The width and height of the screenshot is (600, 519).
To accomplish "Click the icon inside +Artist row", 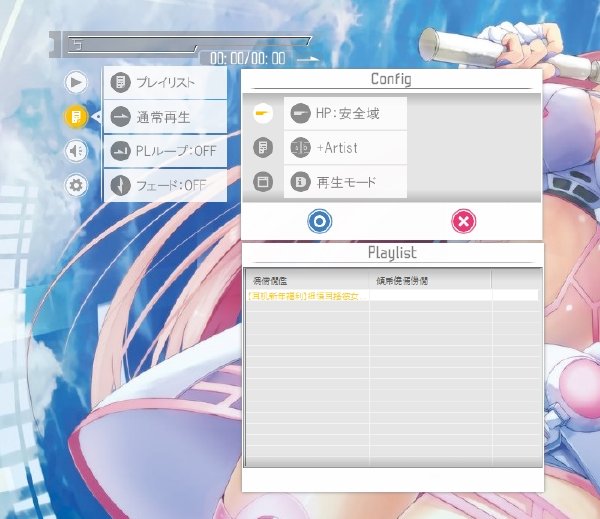I will pyautogui.click(x=300, y=148).
